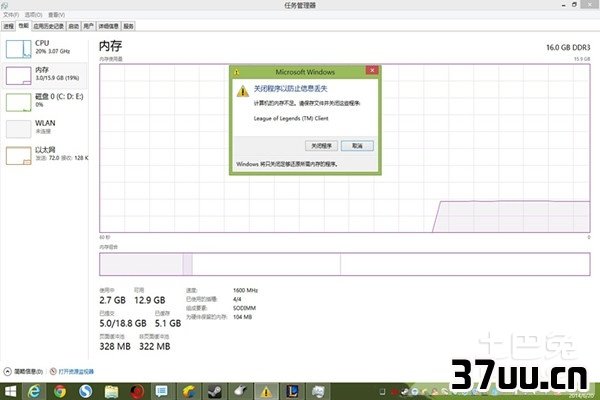Open the 查看(V) menu

tap(56, 15)
